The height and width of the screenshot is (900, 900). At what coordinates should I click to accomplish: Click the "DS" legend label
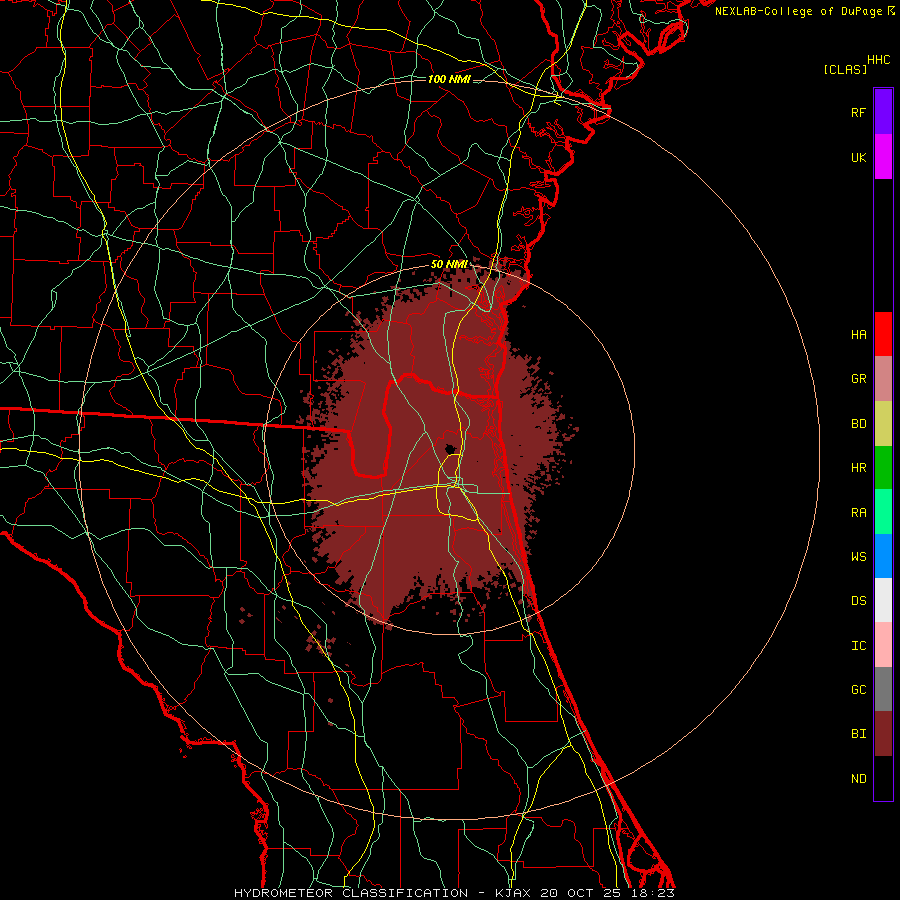click(859, 601)
